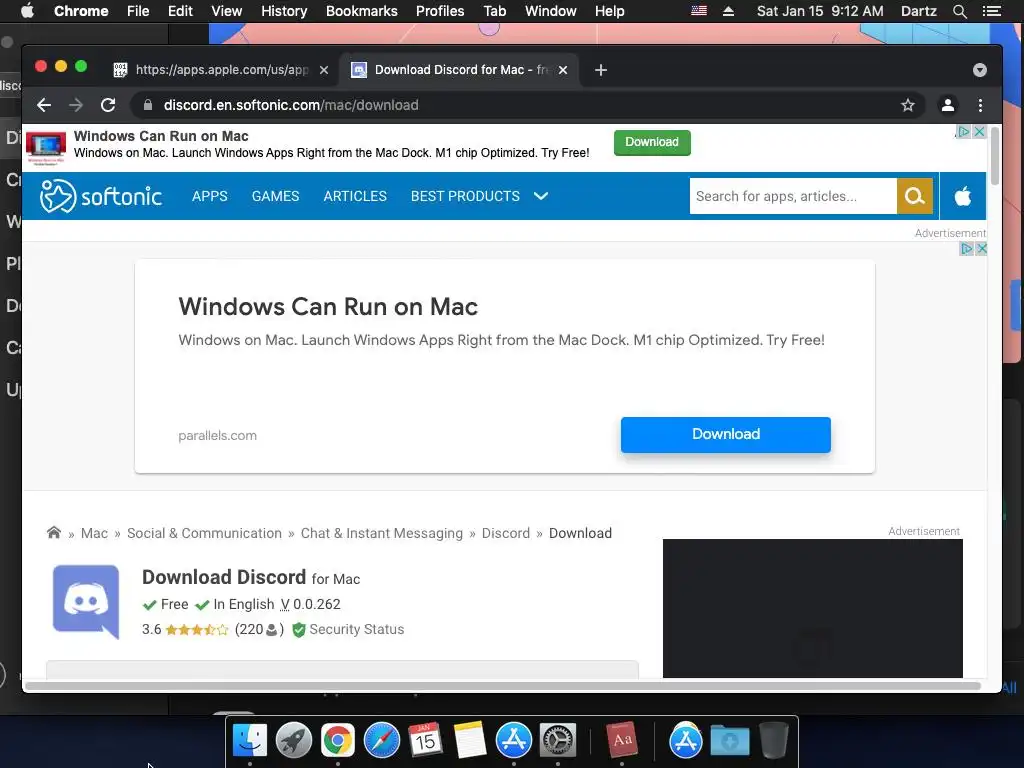Click Chrome icon in the Dock
Screen dimensions: 1024x768
point(338,740)
